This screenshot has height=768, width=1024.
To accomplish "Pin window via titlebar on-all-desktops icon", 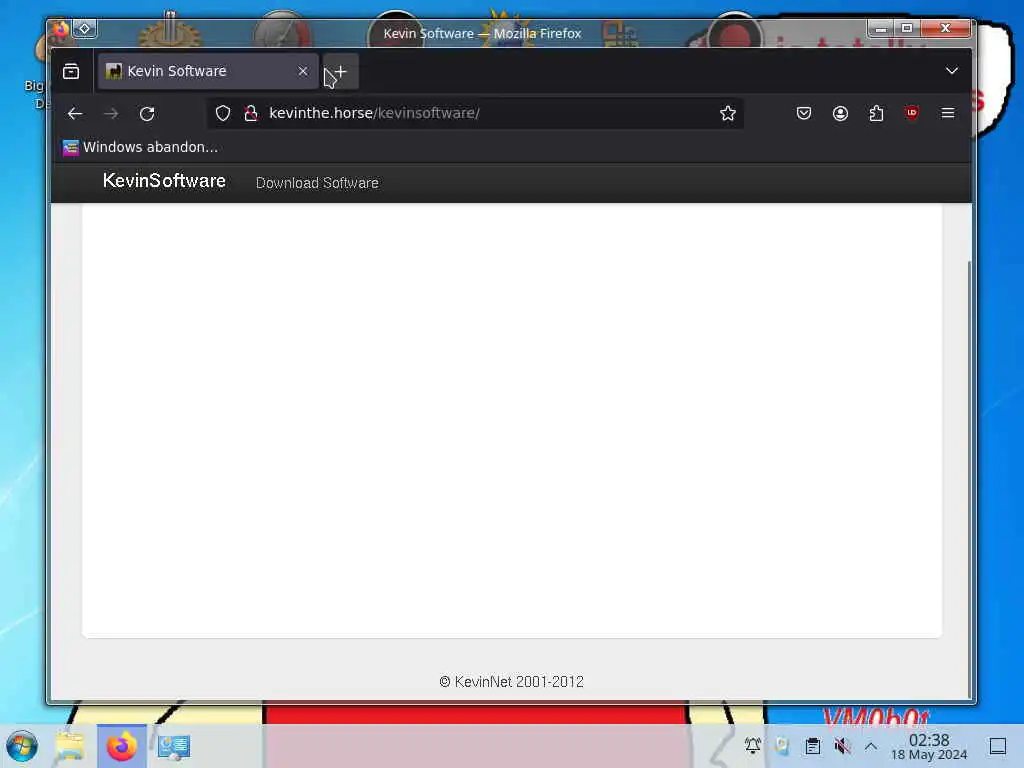I will pos(85,29).
